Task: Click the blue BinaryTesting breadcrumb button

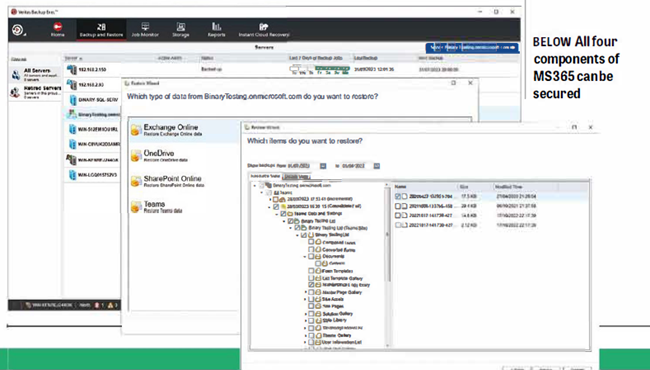Action: (x=472, y=48)
